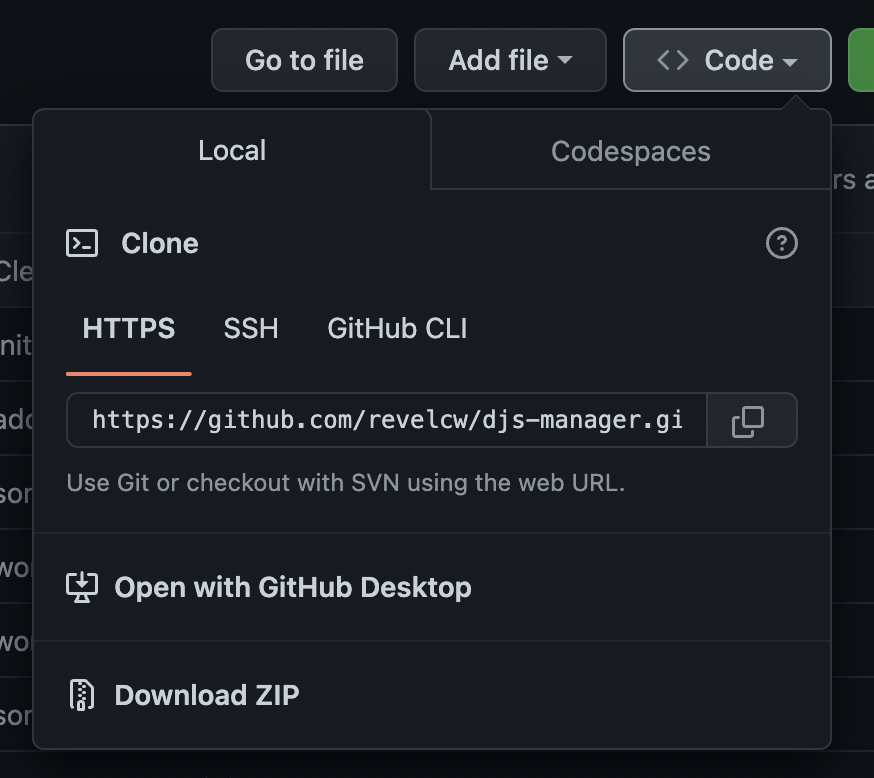Screen dimensions: 874x778
Task: Click the GitHub Desktop download icon
Action: [82, 587]
